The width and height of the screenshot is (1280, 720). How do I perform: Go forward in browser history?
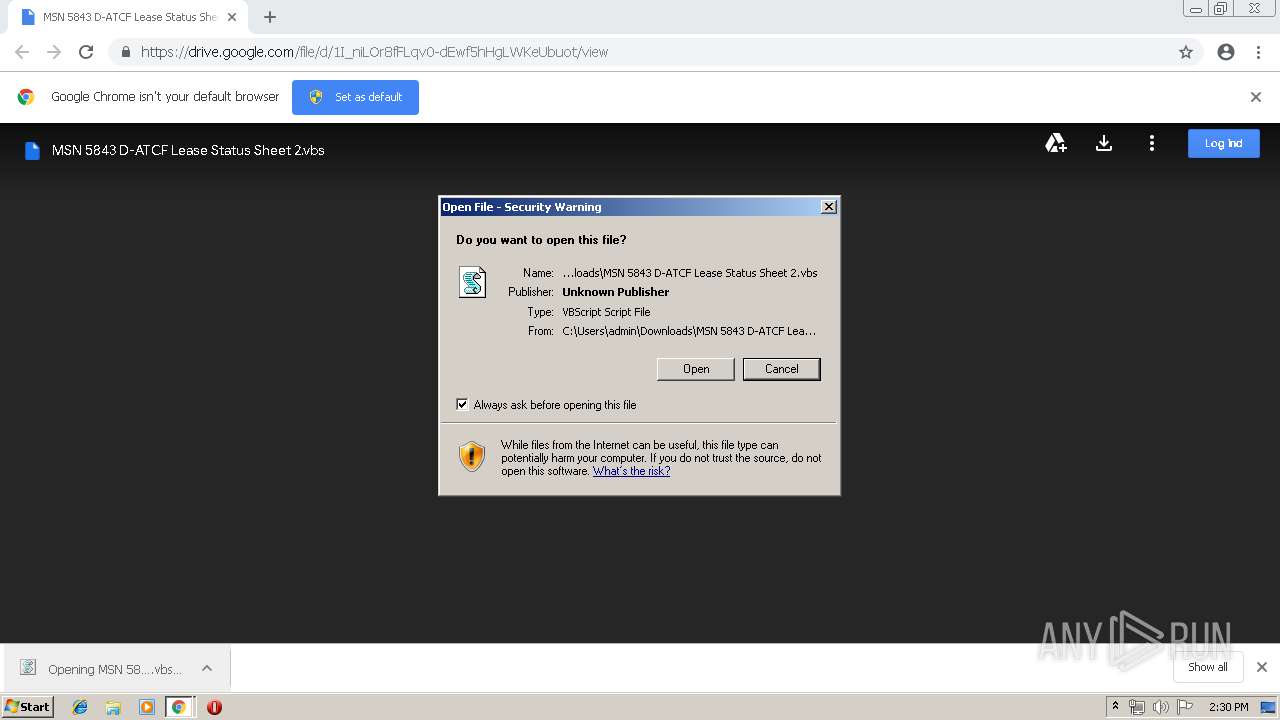point(54,52)
